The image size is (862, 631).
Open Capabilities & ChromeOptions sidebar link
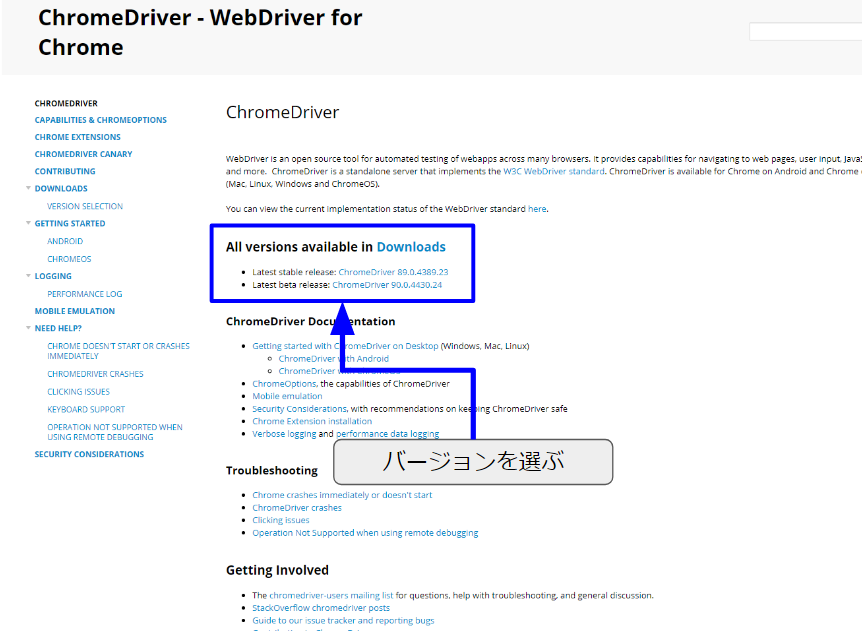coord(101,120)
